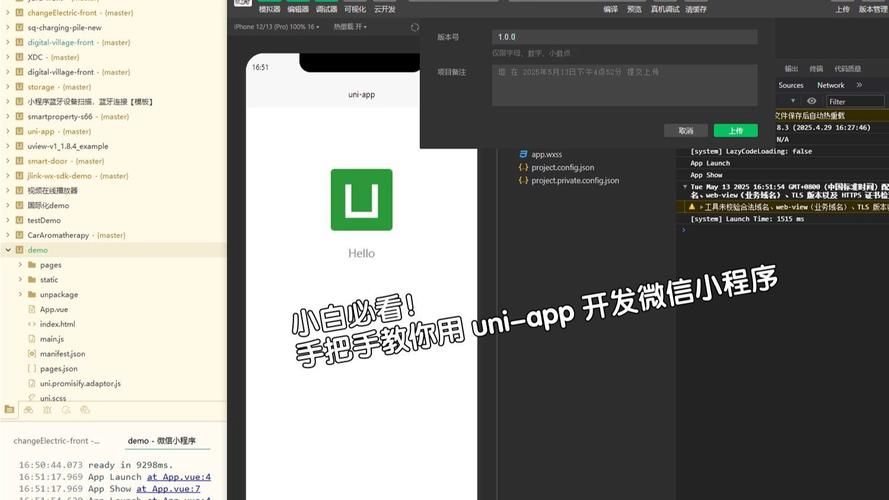Select the uview-v1_1.8.4_example project
This screenshot has width=889, height=500.
click(x=67, y=146)
